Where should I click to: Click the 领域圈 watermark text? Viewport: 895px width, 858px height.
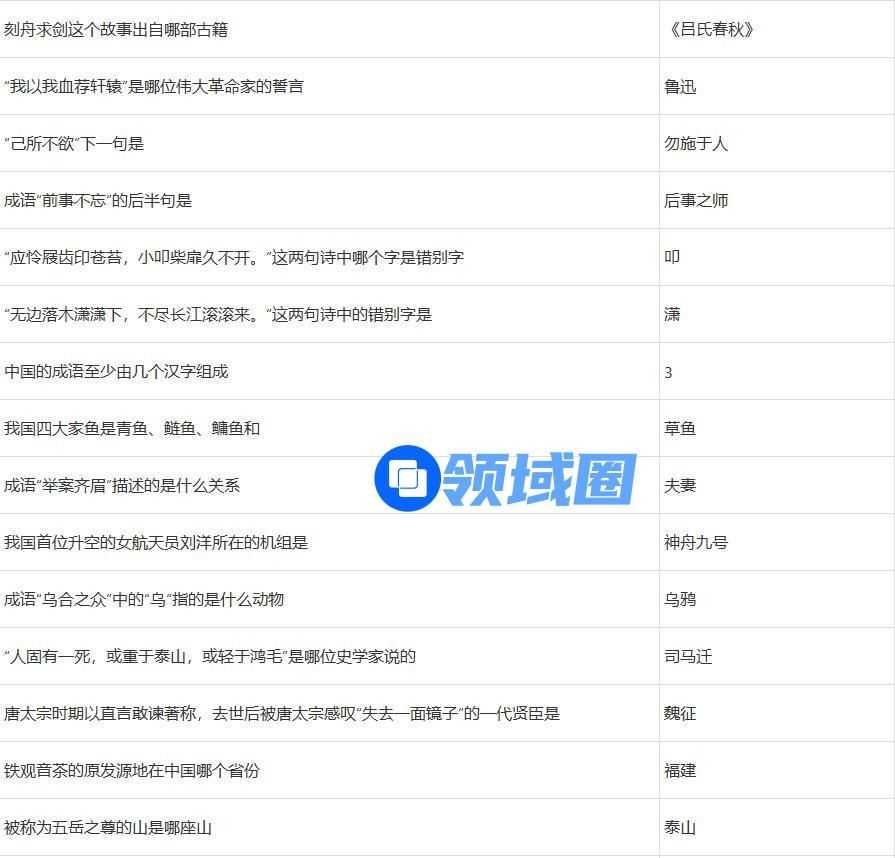point(539,479)
